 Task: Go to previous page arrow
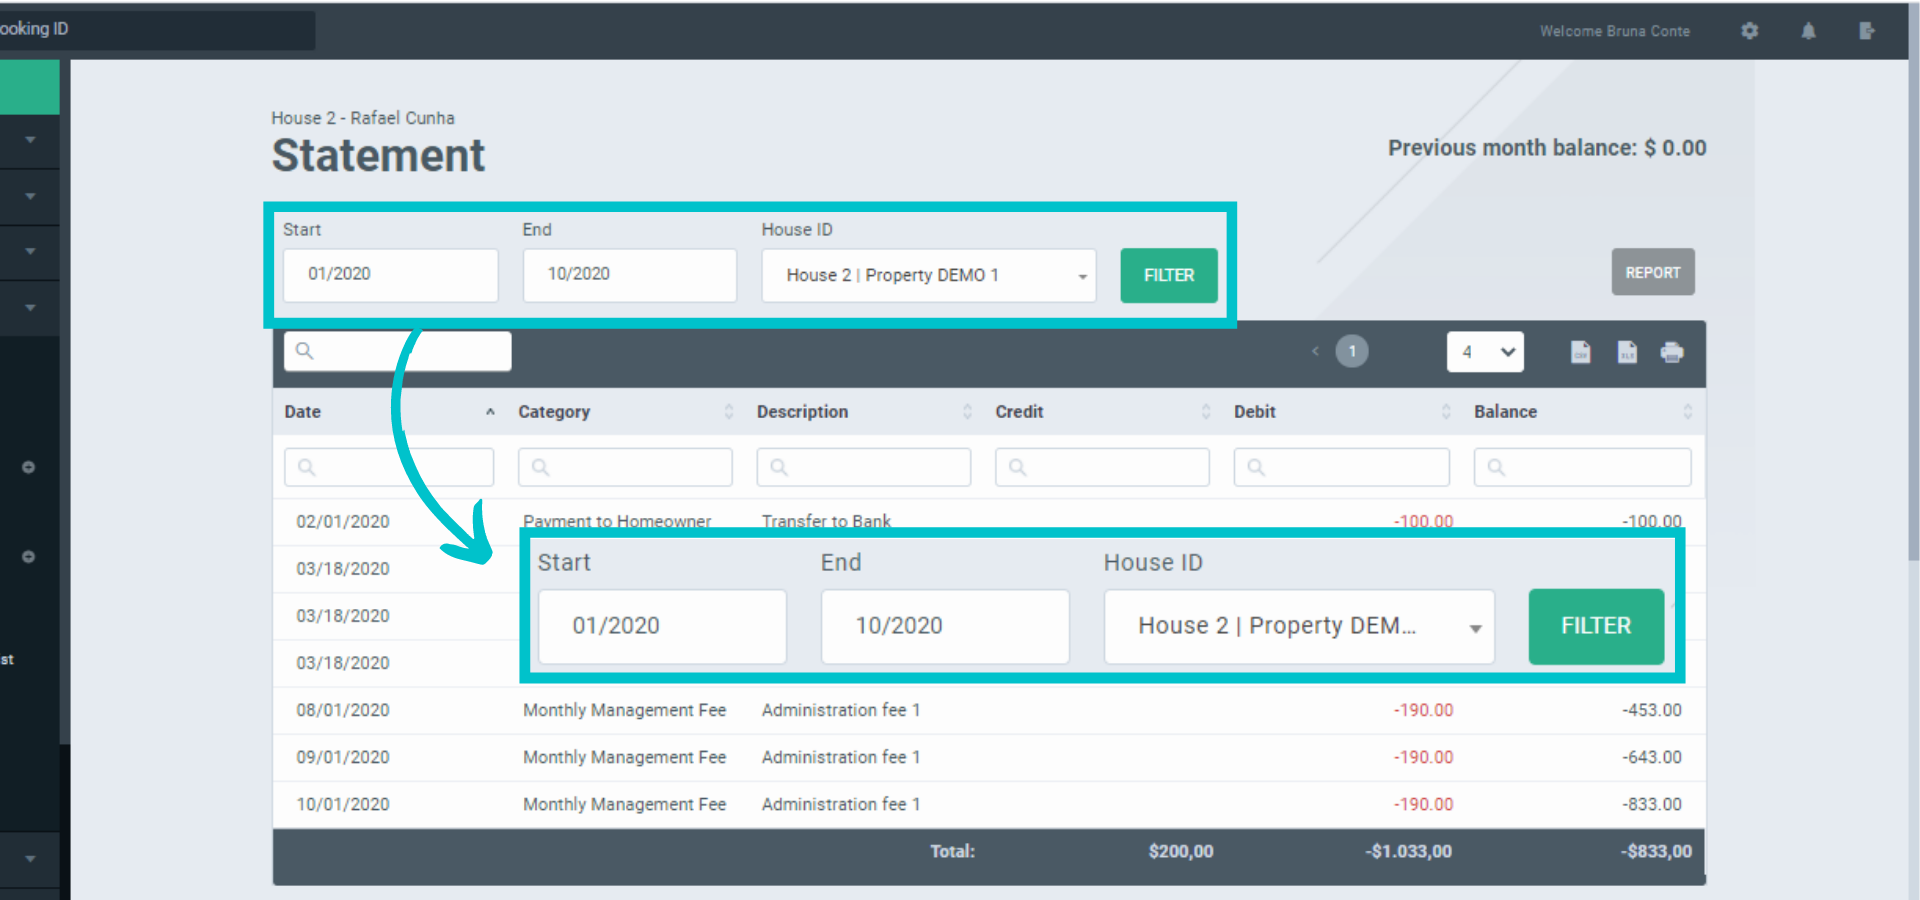(1315, 351)
